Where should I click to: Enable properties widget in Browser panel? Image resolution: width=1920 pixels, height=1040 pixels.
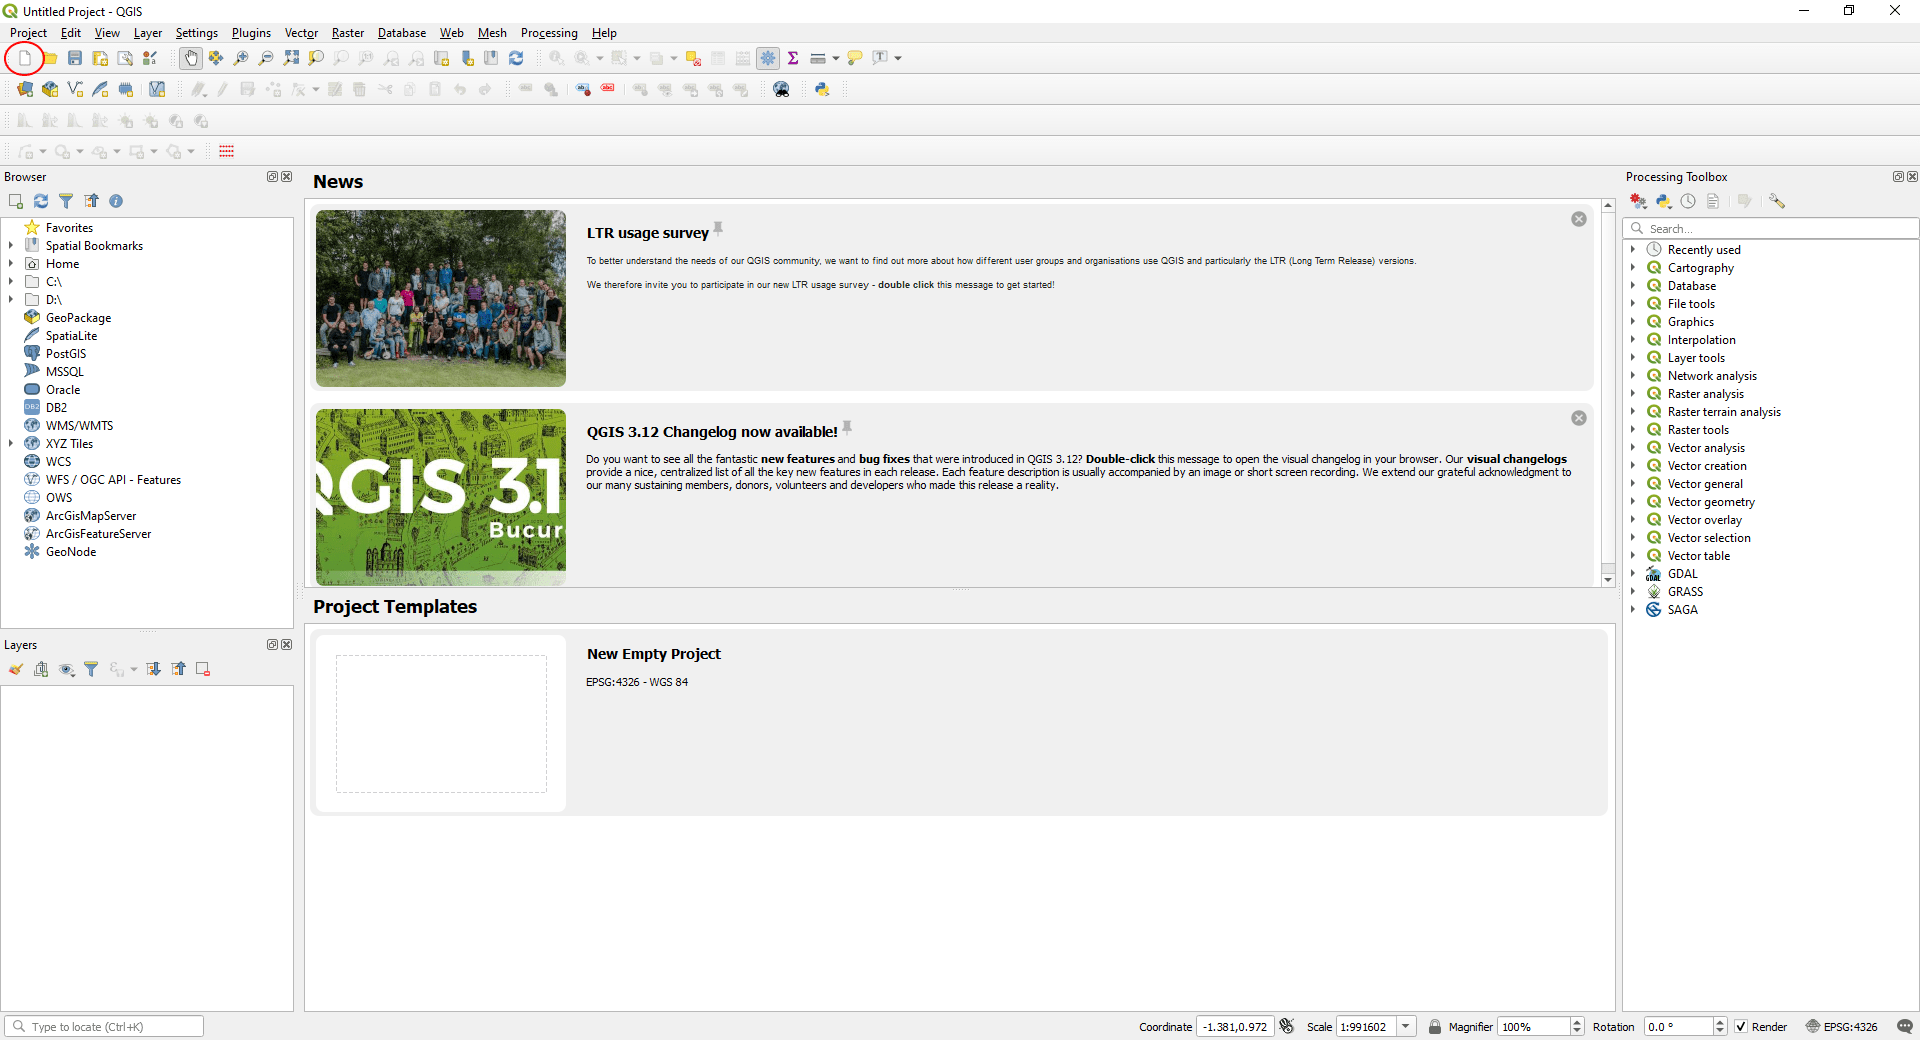[116, 201]
